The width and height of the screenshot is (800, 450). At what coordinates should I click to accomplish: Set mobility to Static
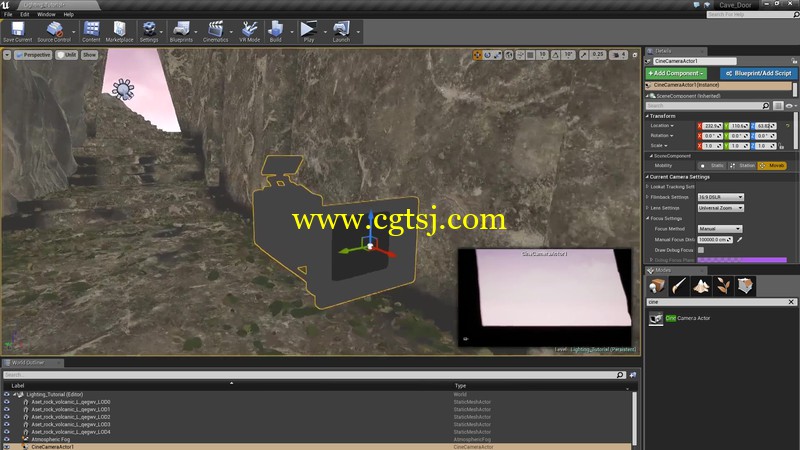[713, 166]
